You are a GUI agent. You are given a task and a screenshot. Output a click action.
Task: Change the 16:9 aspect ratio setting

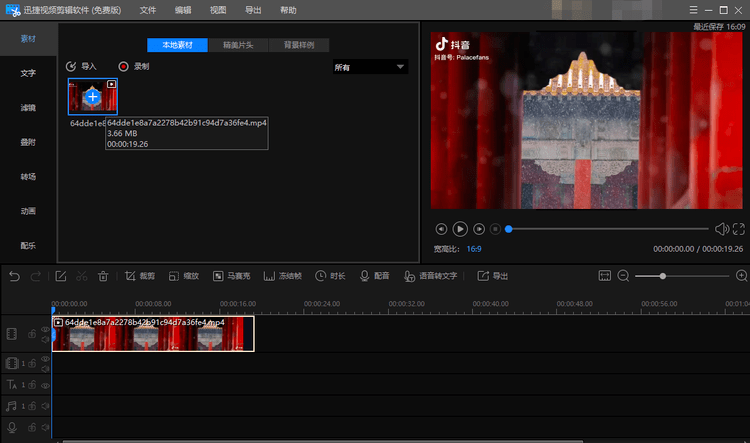pos(474,249)
